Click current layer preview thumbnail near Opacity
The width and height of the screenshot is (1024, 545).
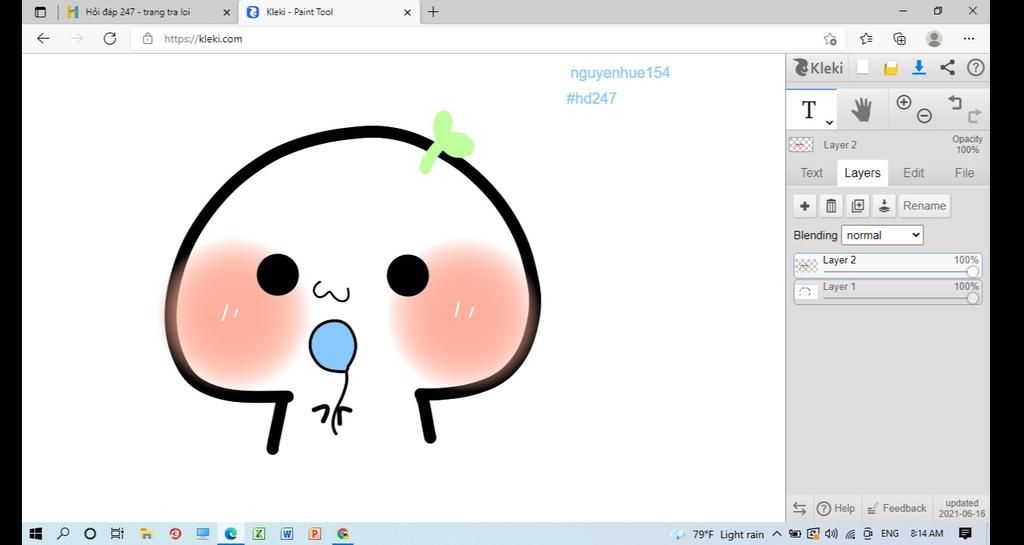click(801, 145)
